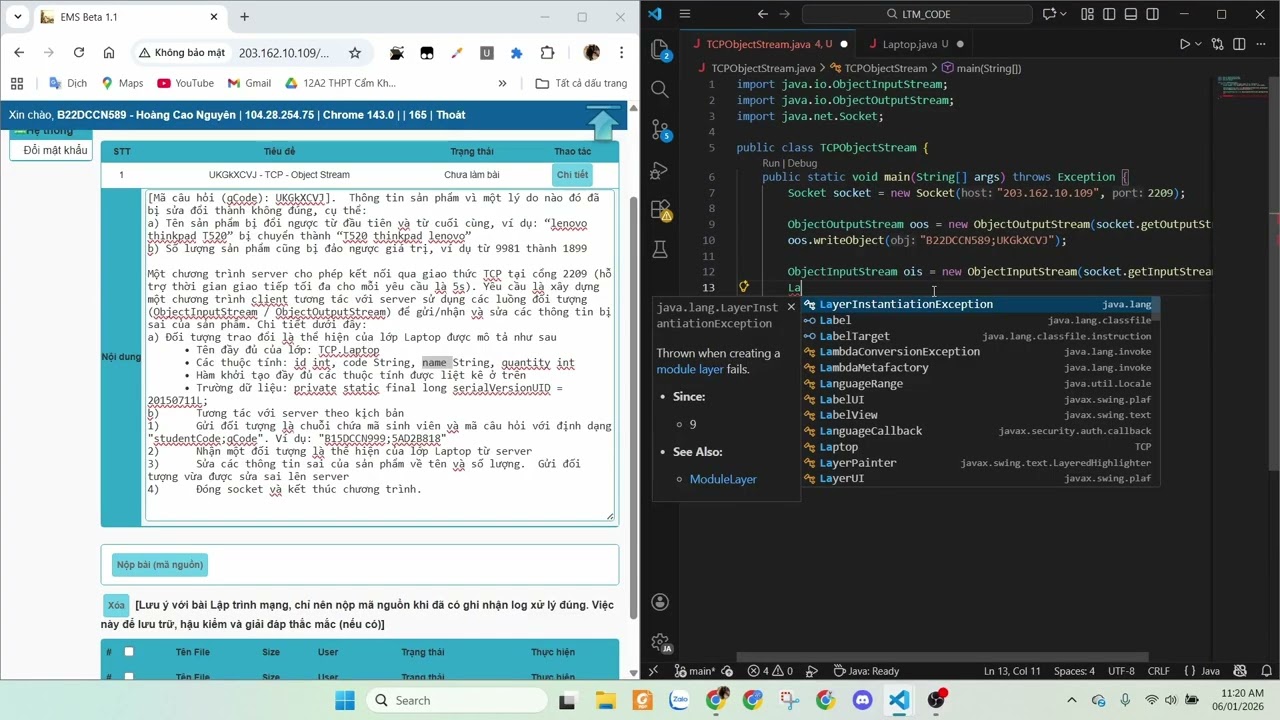Click LTM_CODE command center search box

(918, 14)
